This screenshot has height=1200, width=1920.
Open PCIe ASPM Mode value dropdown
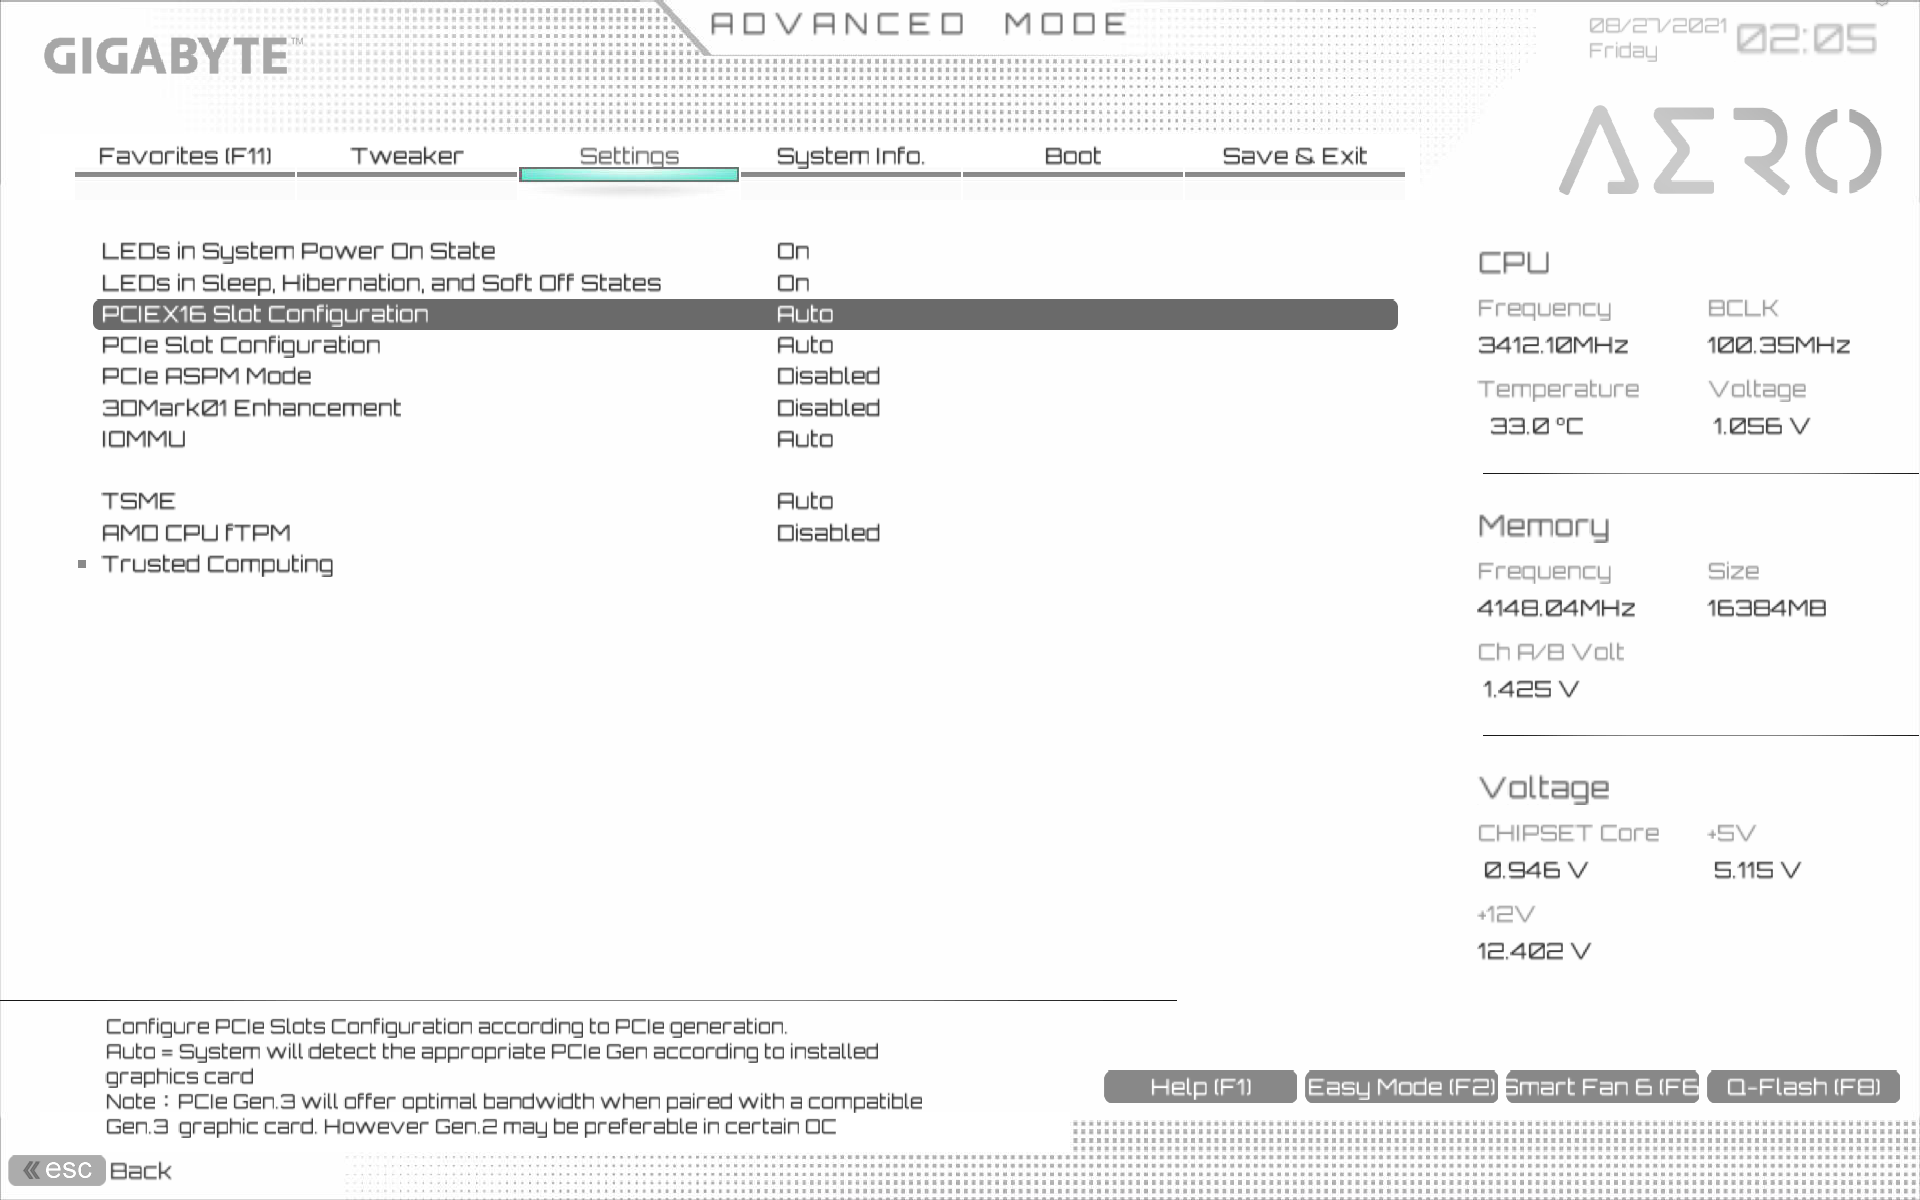click(828, 376)
